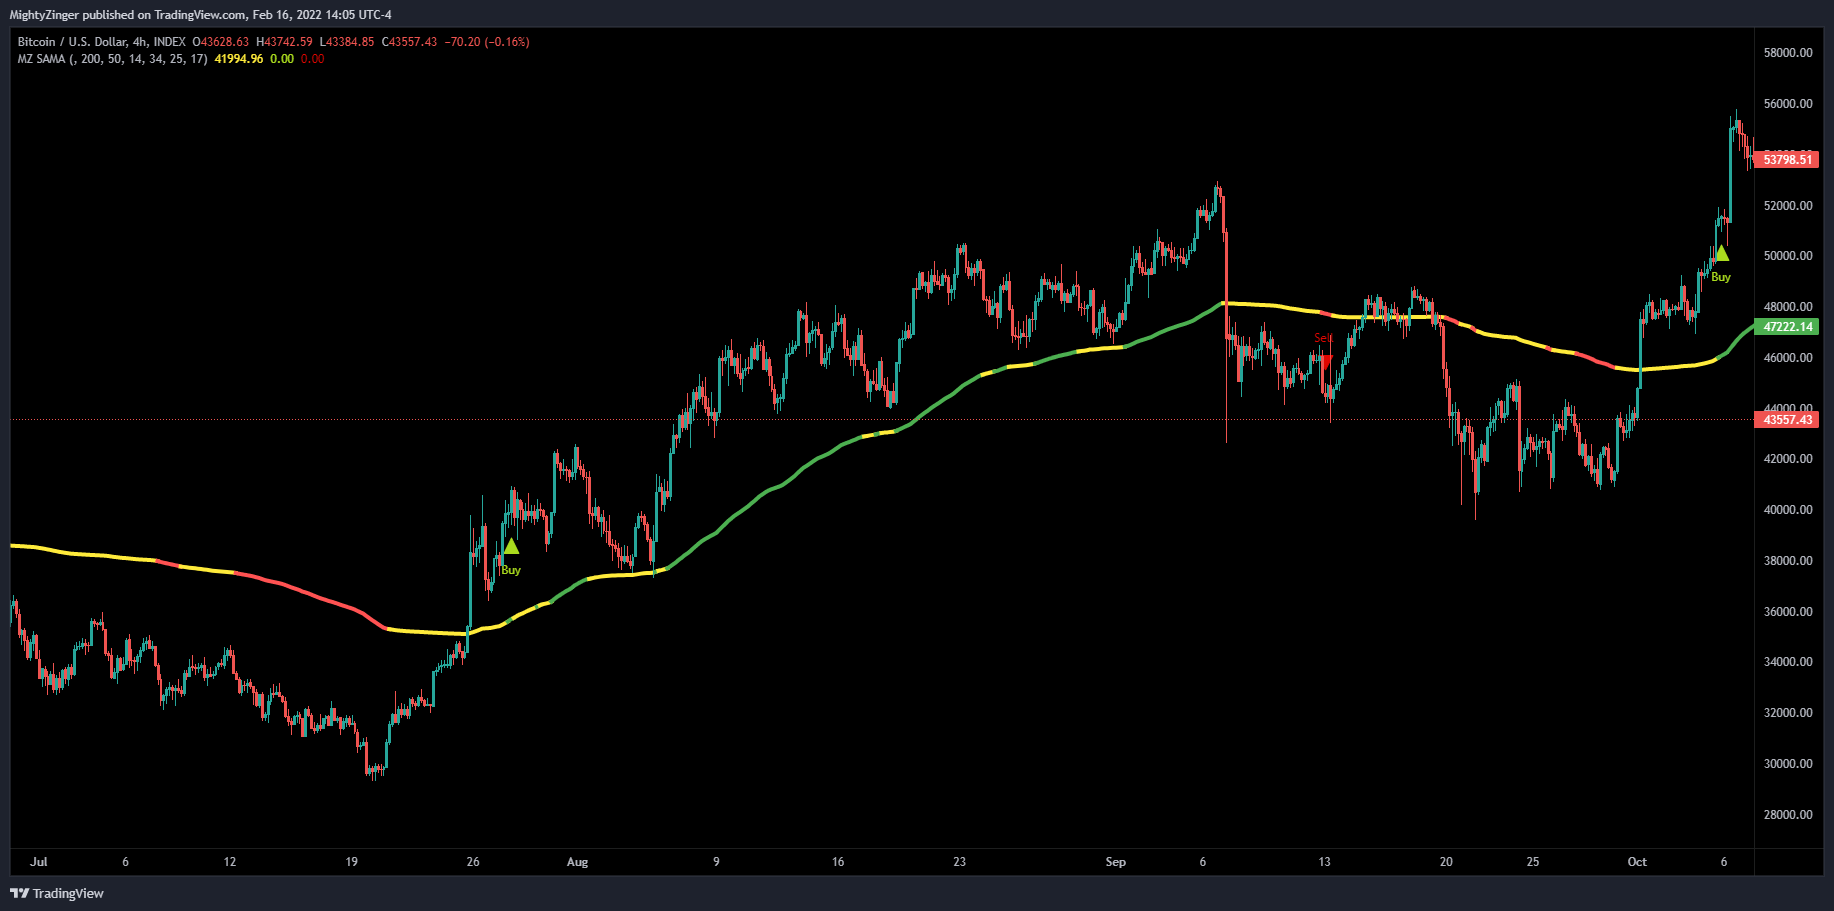Click the close value C43557.43
1834x911 pixels.
coord(409,42)
